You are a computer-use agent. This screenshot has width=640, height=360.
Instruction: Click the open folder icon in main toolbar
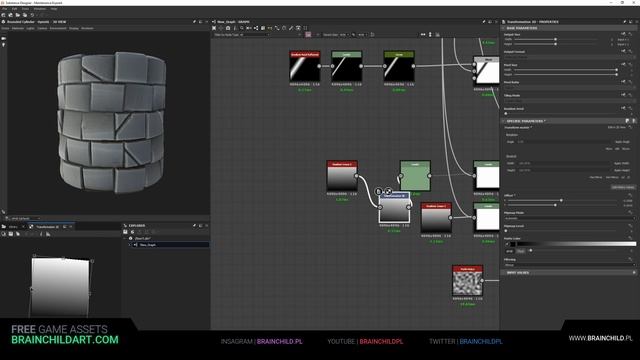(x=18, y=15)
